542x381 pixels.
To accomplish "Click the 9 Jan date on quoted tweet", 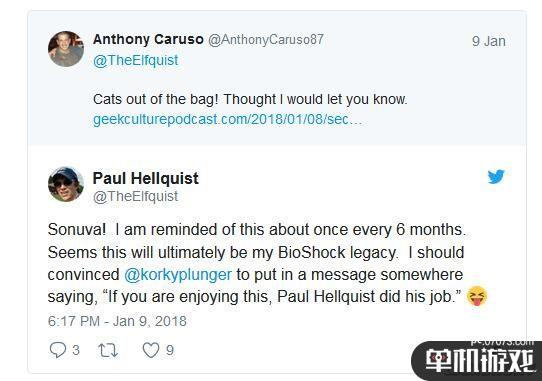I will [x=489, y=41].
